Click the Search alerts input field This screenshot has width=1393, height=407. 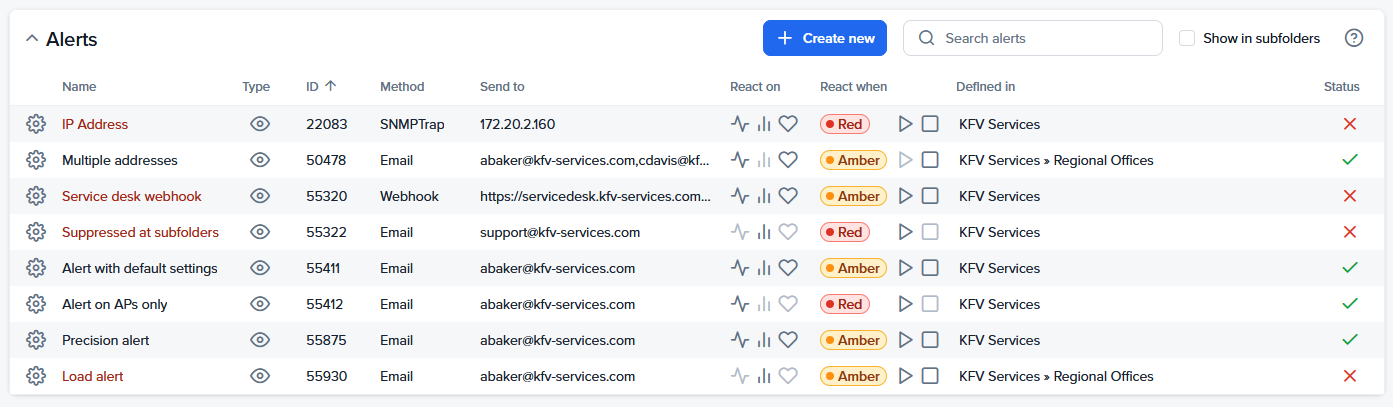tap(1033, 38)
